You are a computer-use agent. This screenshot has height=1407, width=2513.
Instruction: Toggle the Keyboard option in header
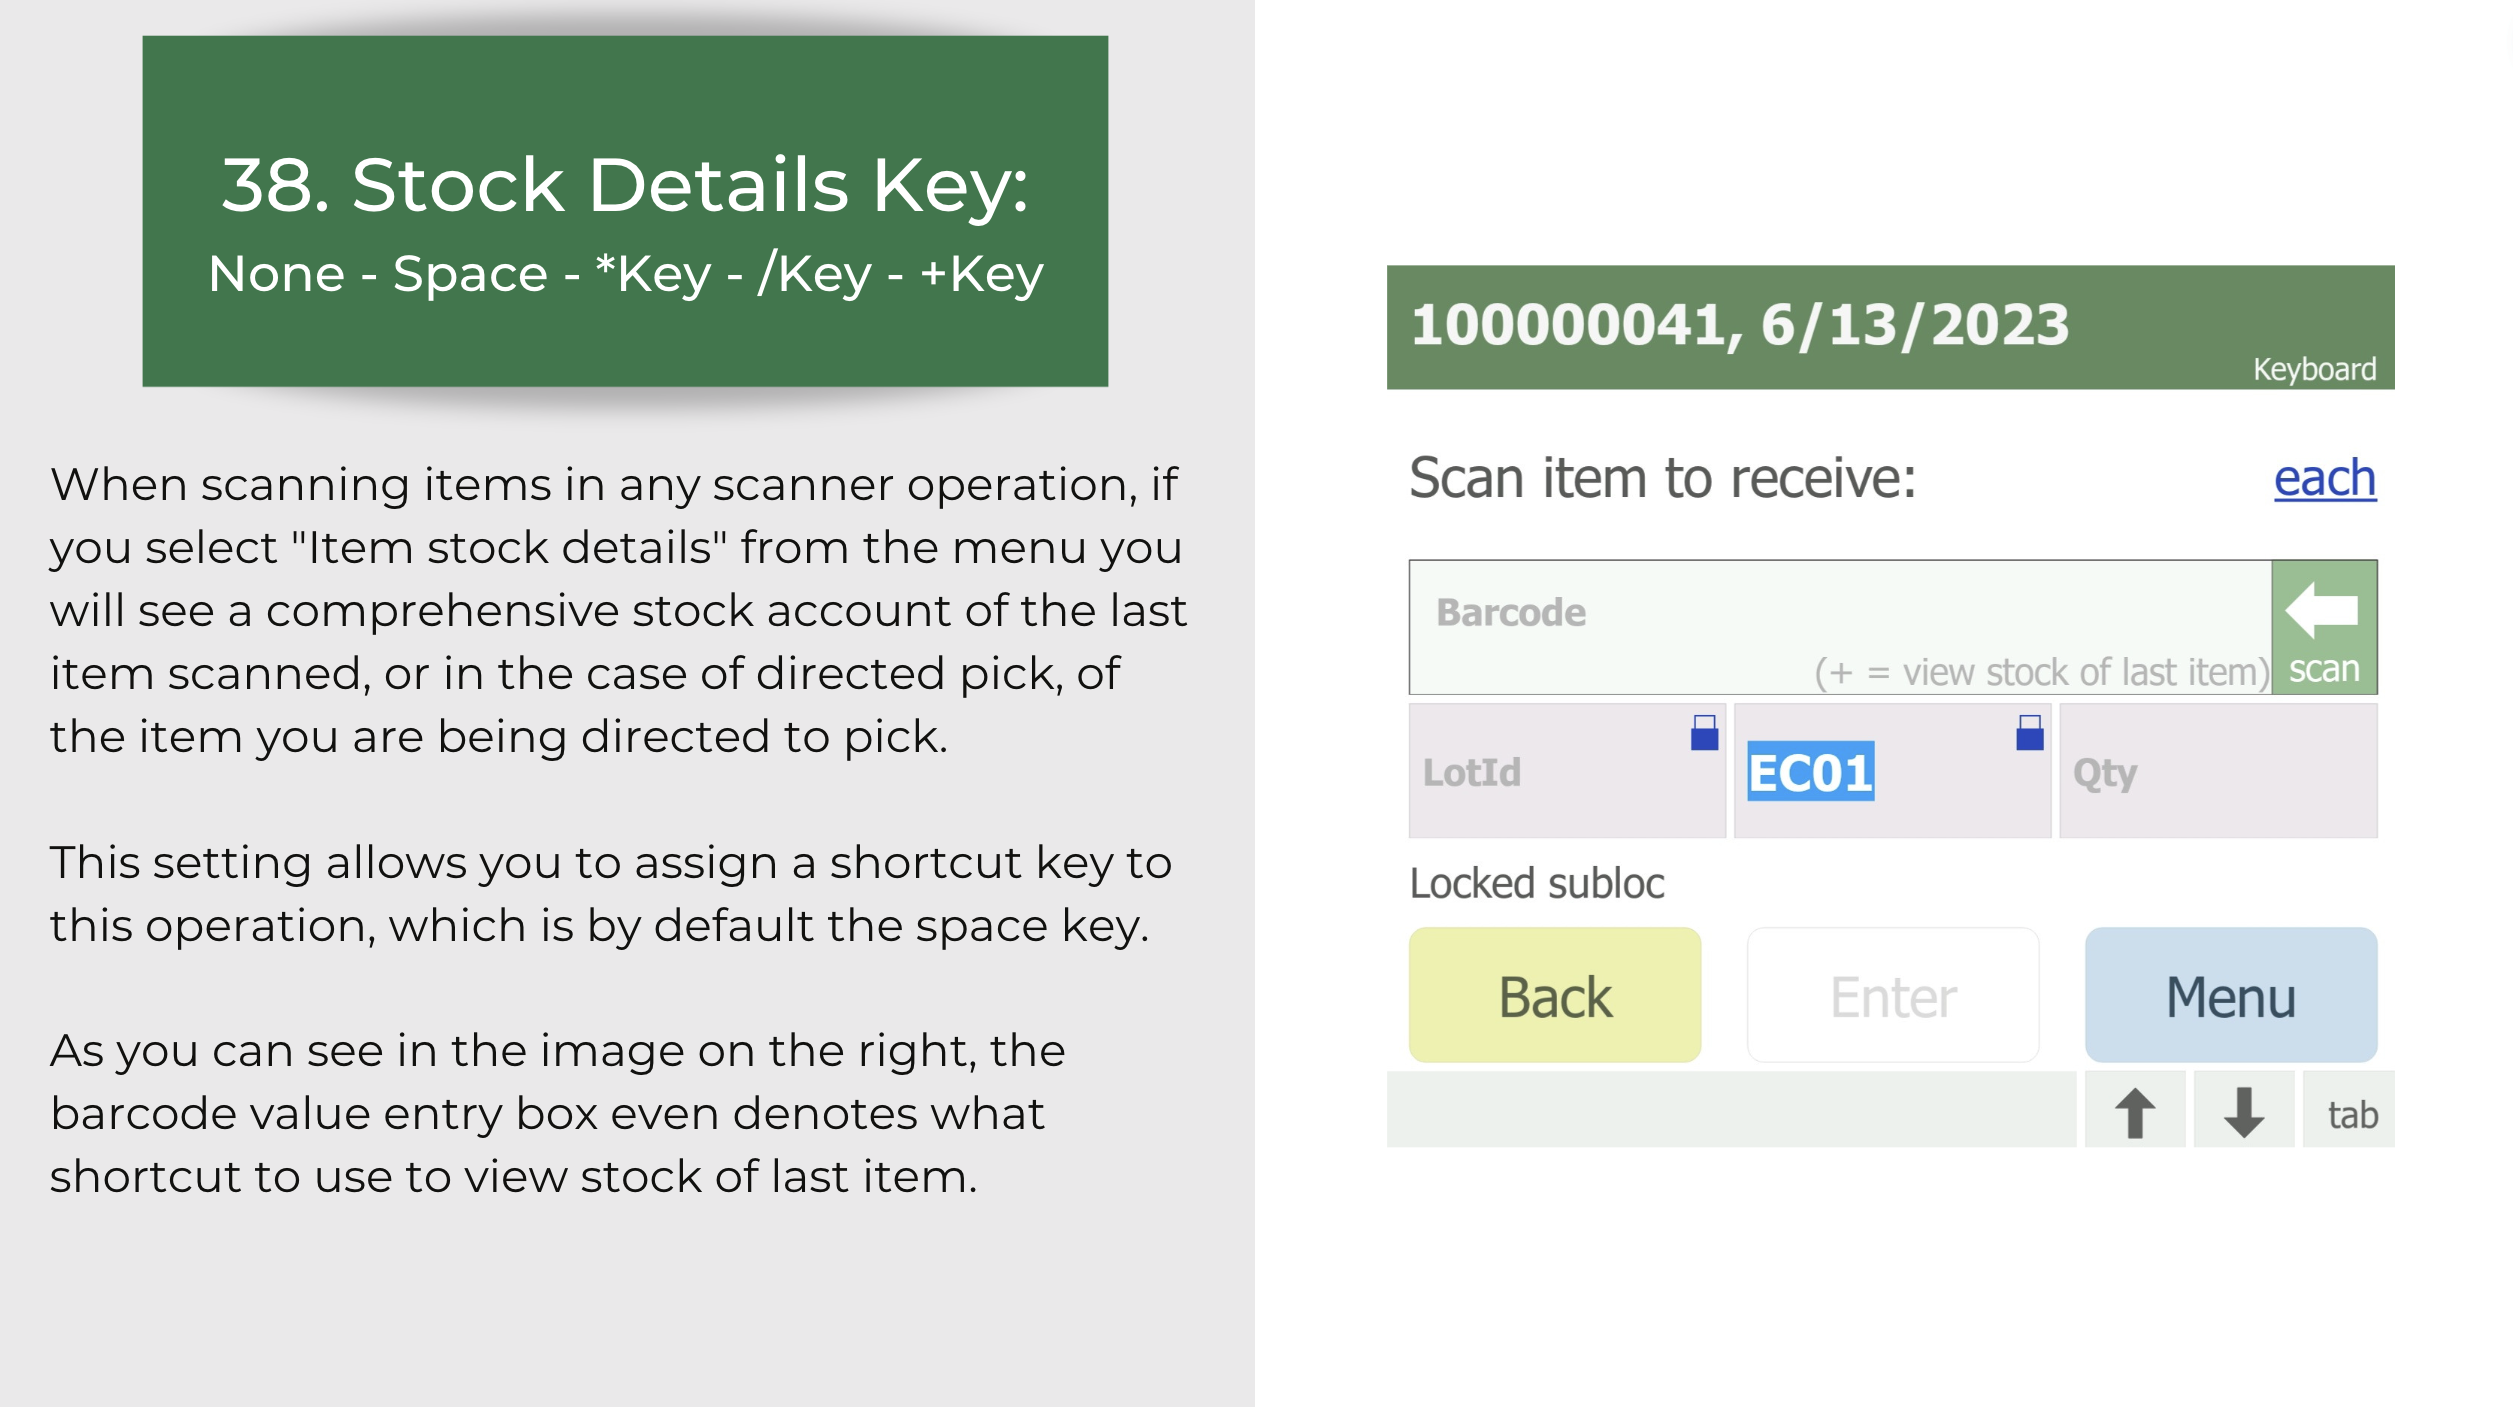(2314, 369)
